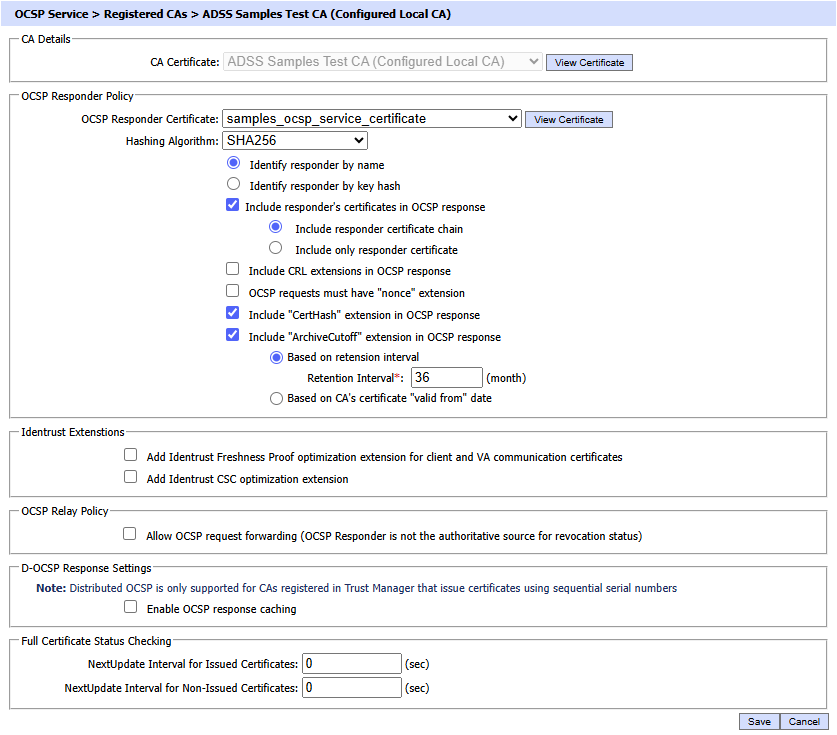Disable Include ArchiveCutoff extension checkbox
Image resolution: width=837 pixels, height=735 pixels.
pyautogui.click(x=233, y=336)
